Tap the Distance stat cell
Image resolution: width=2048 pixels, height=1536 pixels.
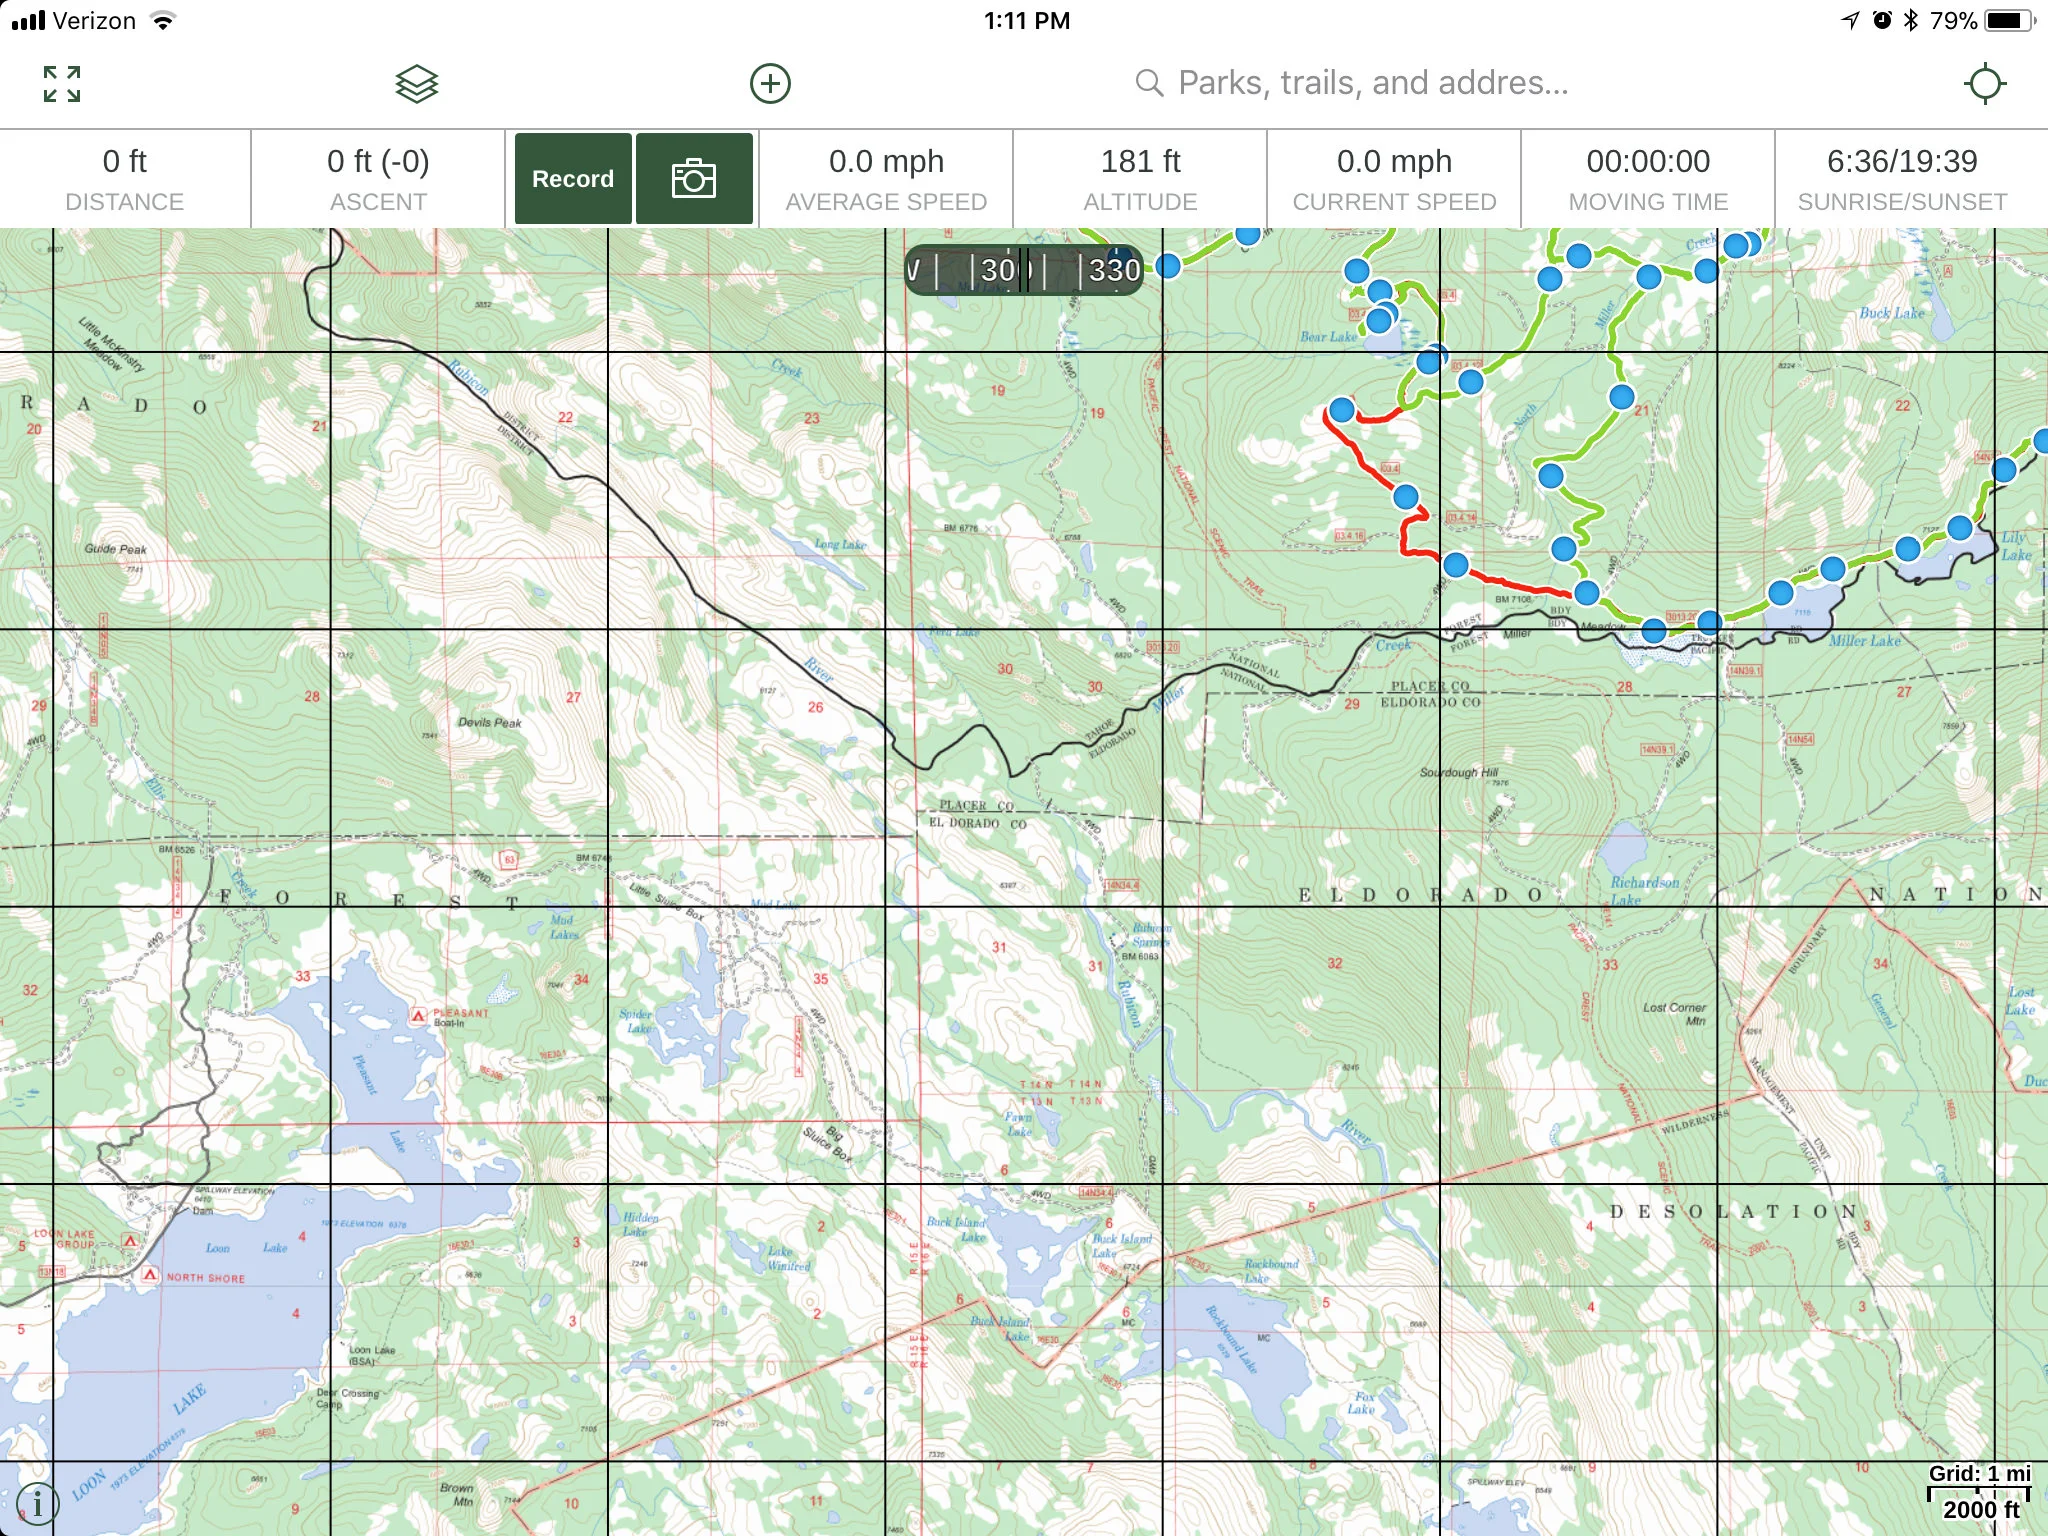point(125,179)
